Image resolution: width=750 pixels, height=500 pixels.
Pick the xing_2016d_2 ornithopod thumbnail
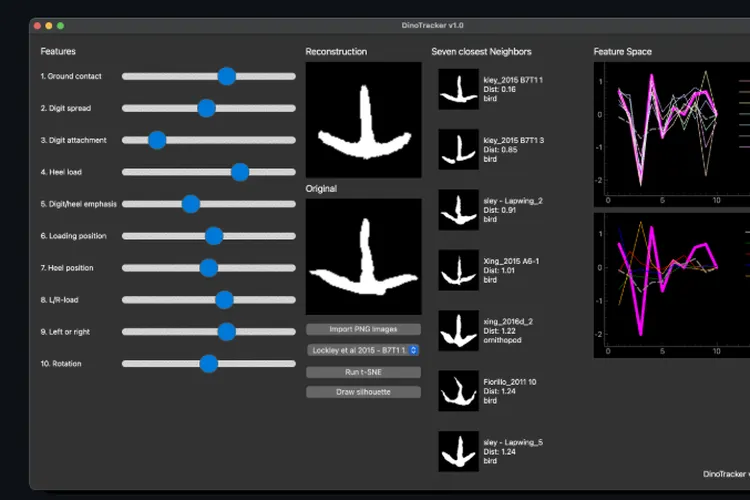458,331
